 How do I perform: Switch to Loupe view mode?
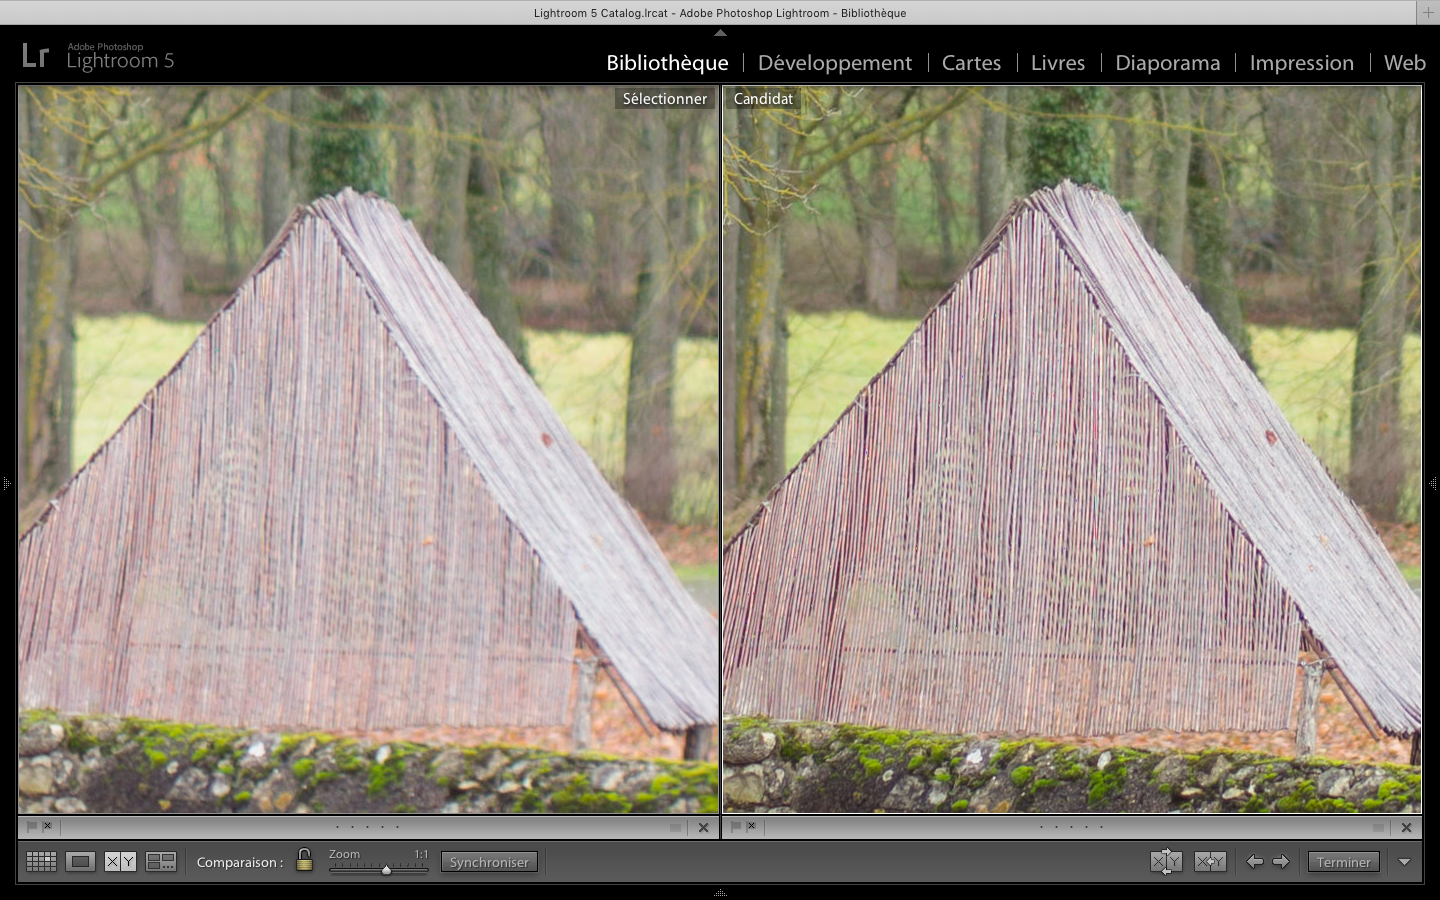click(81, 862)
